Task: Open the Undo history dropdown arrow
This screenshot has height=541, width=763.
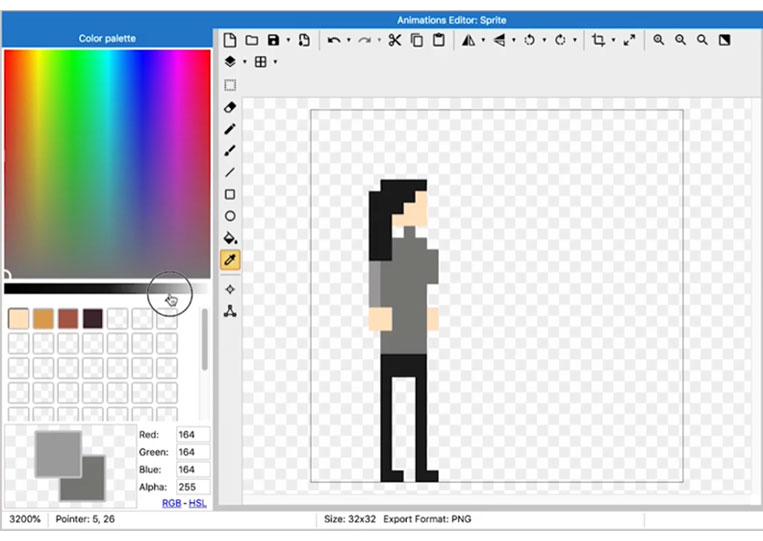Action: pyautogui.click(x=348, y=40)
